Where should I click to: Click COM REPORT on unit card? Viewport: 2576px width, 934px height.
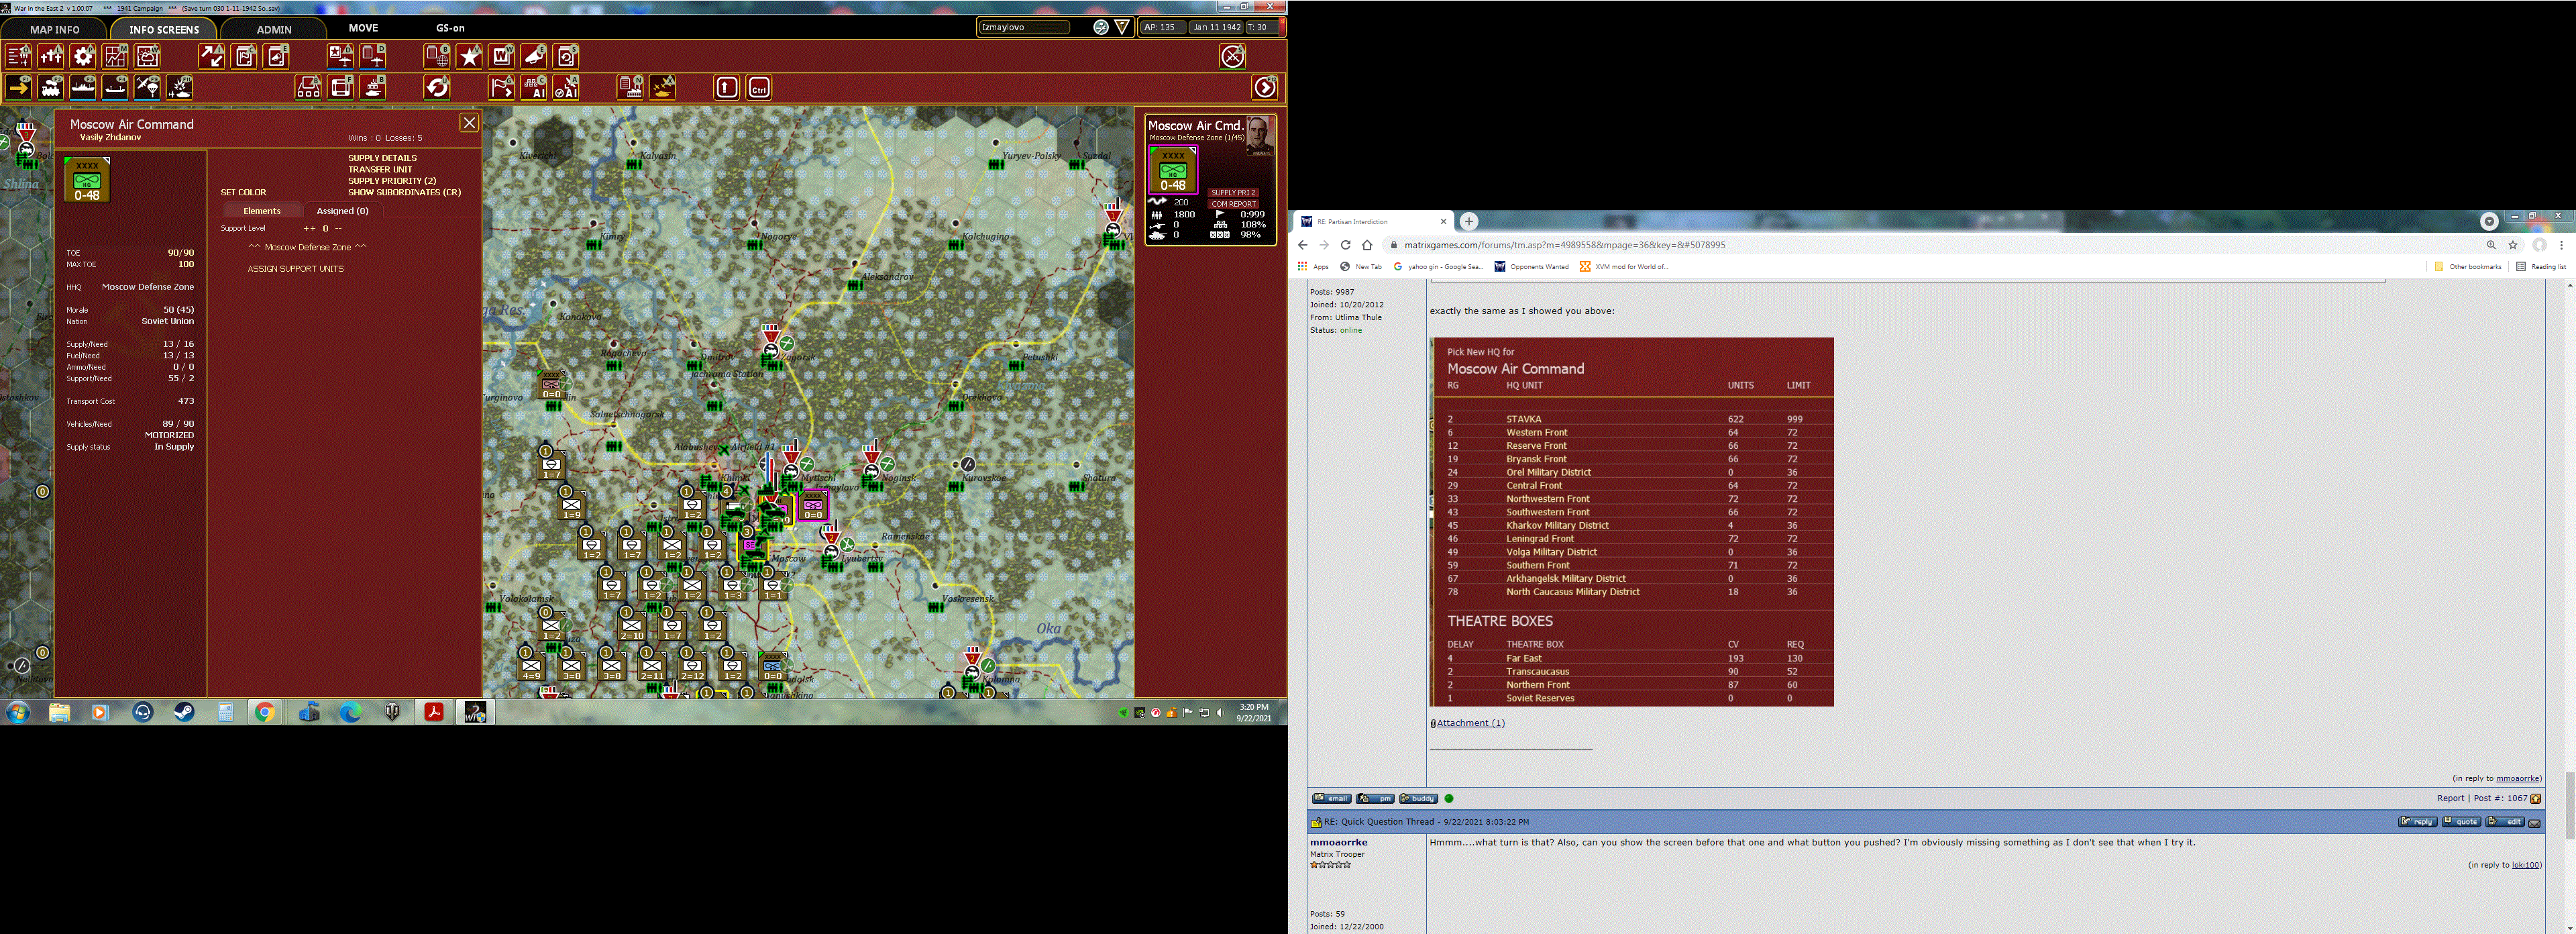point(1233,203)
